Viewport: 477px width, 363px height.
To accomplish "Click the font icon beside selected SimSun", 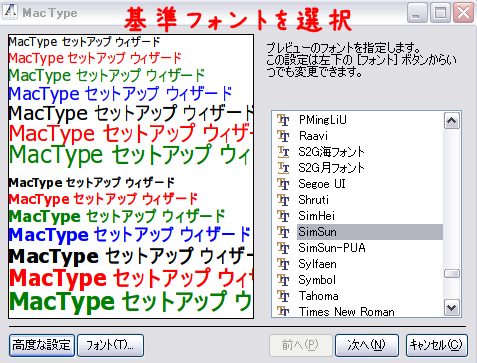I will tap(283, 232).
